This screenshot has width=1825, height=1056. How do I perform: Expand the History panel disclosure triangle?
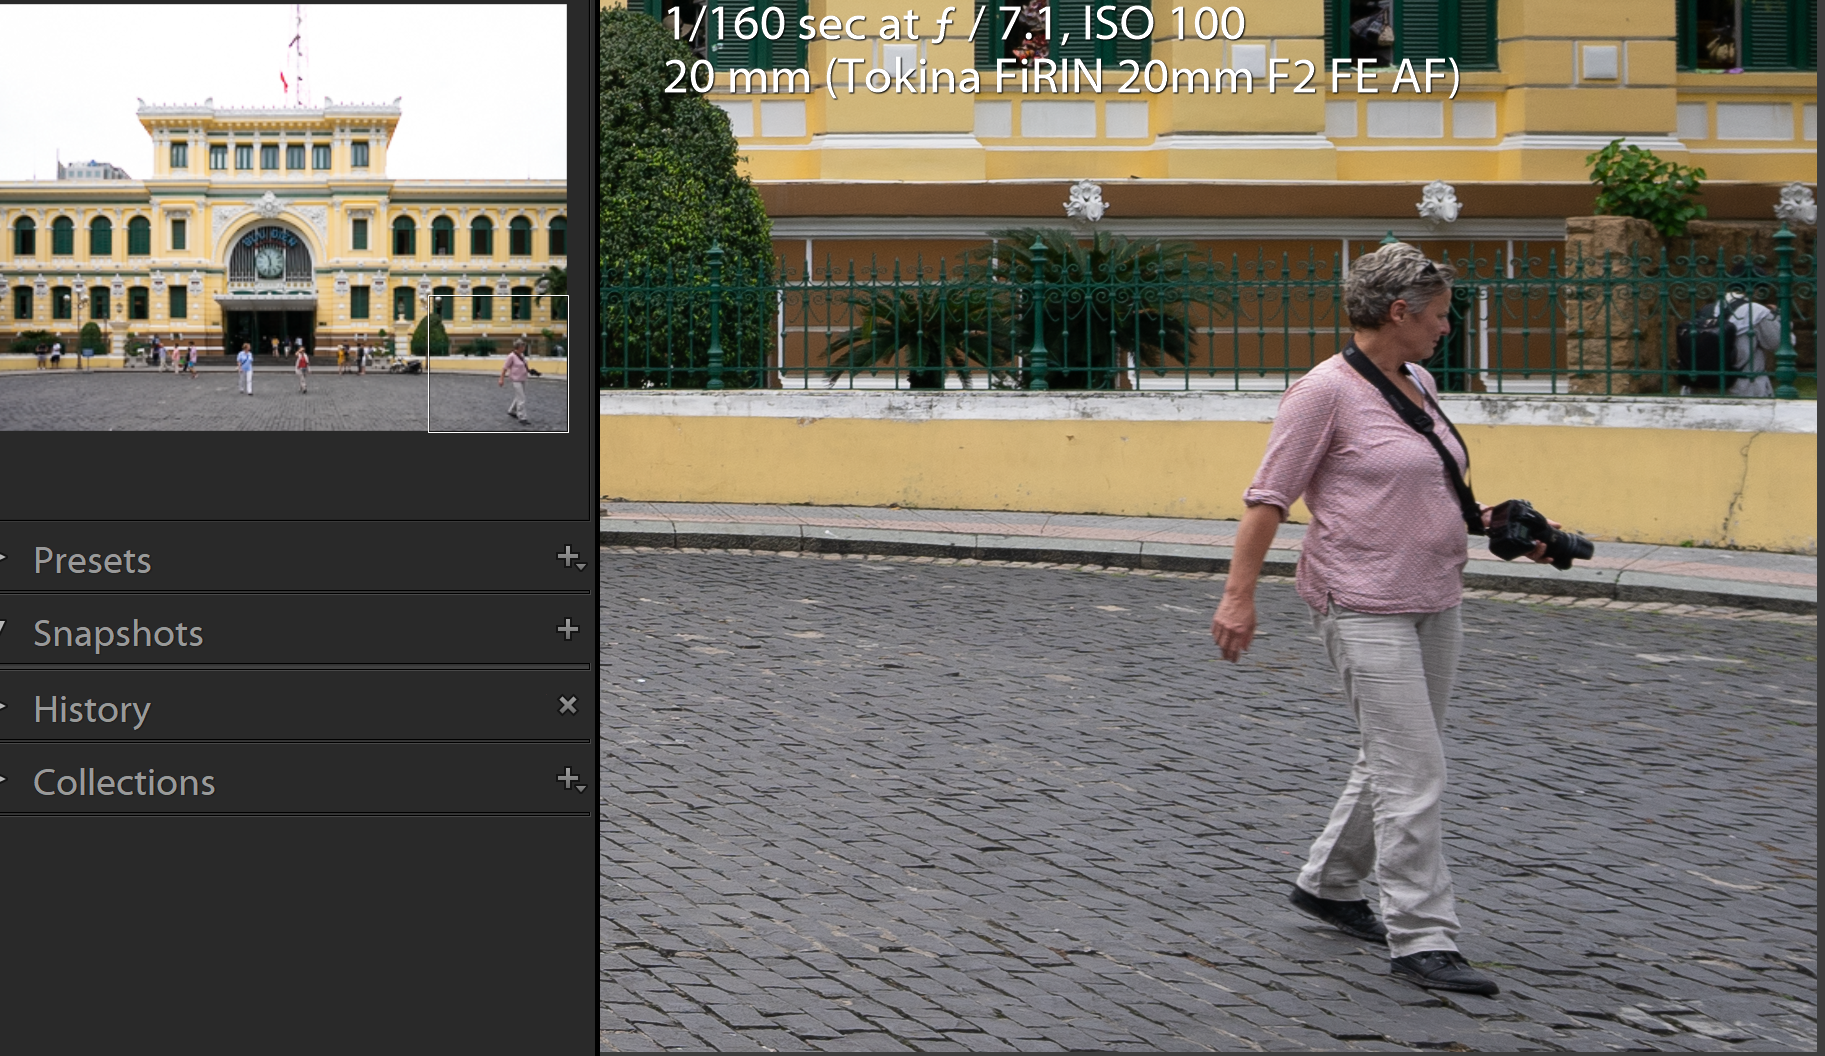[4, 708]
